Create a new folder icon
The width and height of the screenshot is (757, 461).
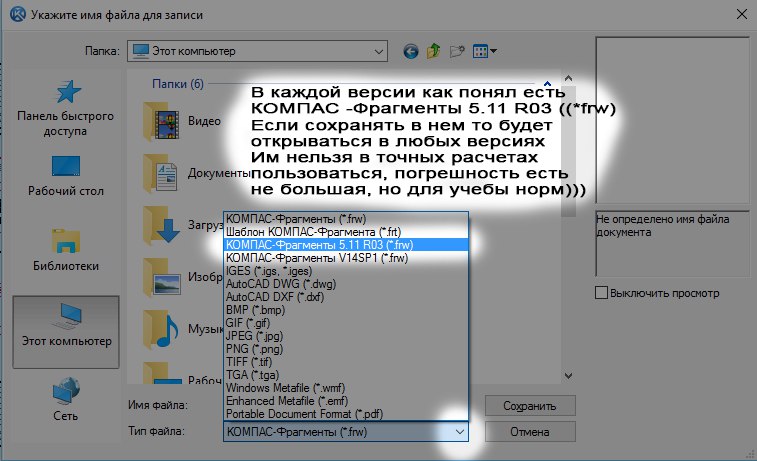coord(457,51)
